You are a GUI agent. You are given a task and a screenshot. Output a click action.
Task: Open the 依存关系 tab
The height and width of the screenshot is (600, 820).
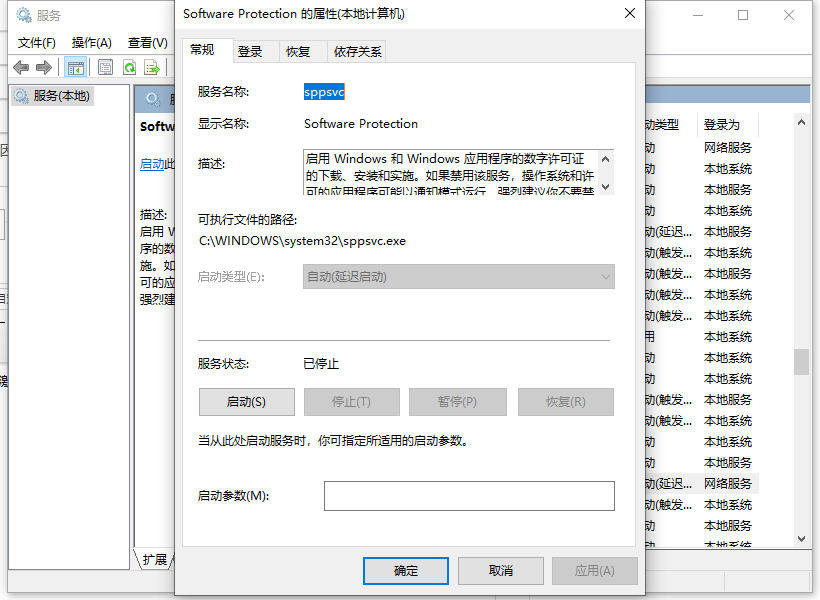(x=357, y=52)
